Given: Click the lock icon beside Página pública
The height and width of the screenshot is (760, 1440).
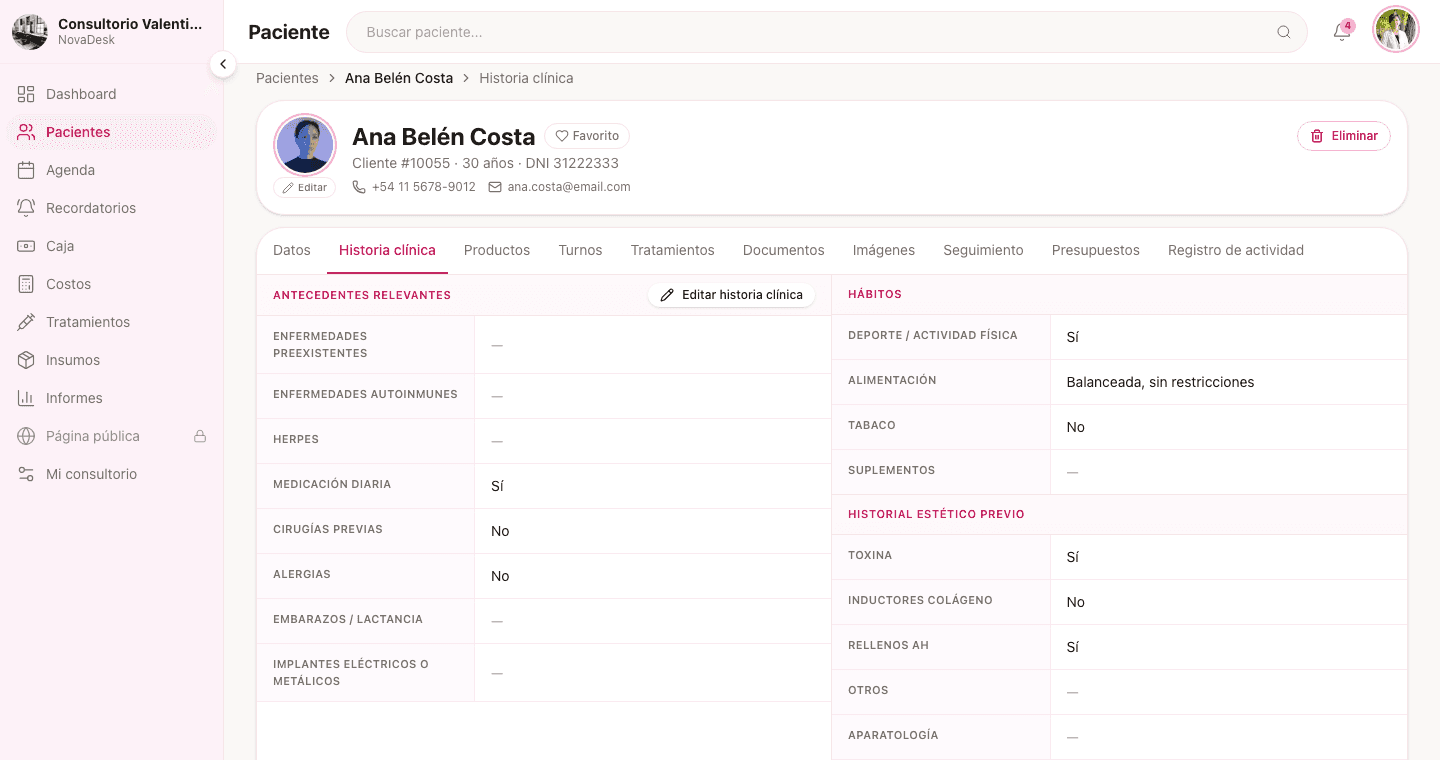Looking at the screenshot, I should 200,436.
